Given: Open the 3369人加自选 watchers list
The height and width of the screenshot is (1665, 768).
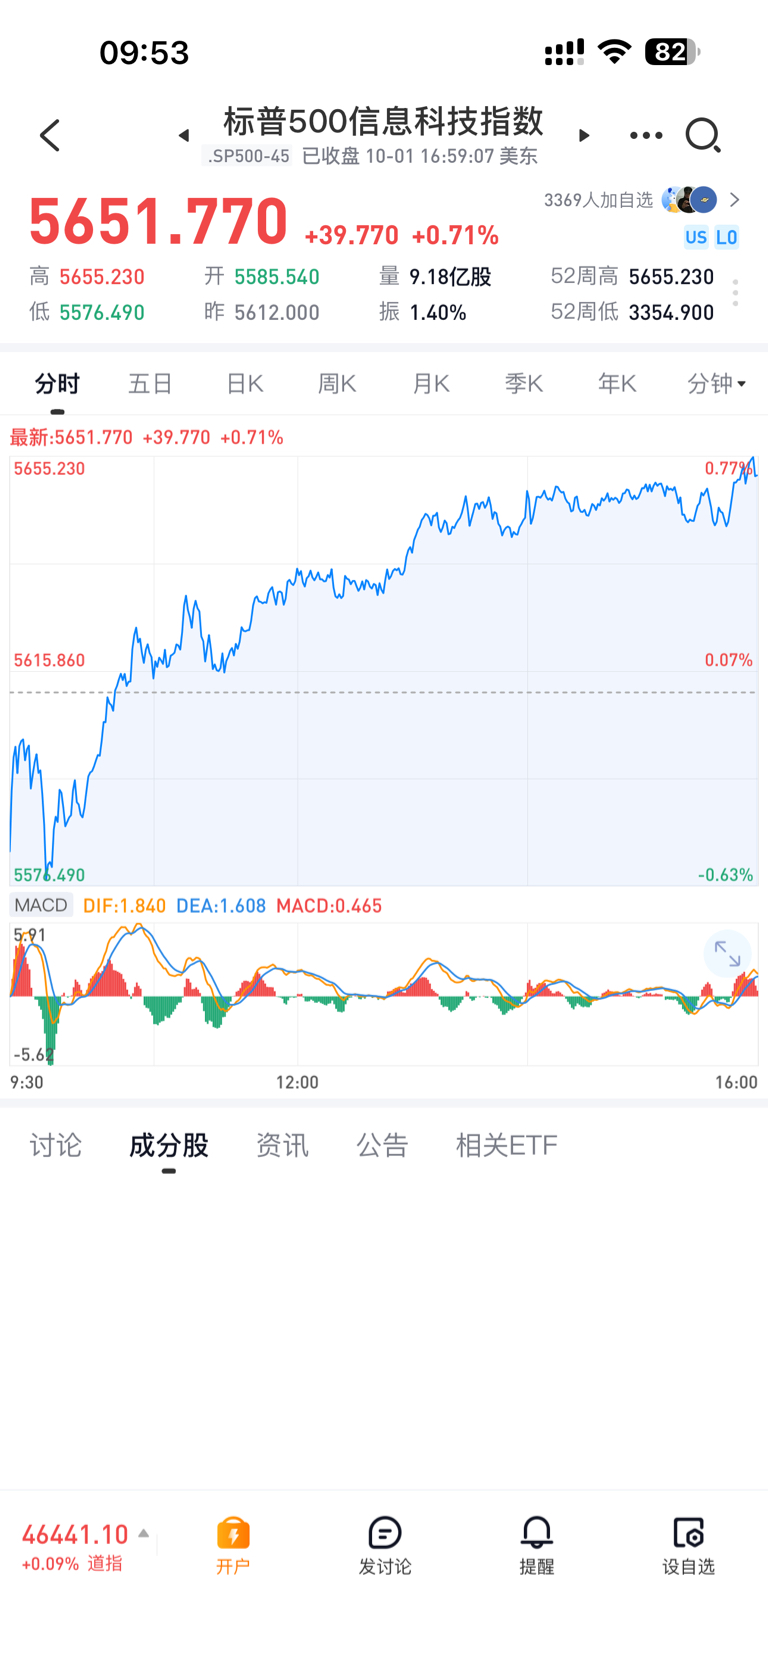Looking at the screenshot, I should point(641,200).
